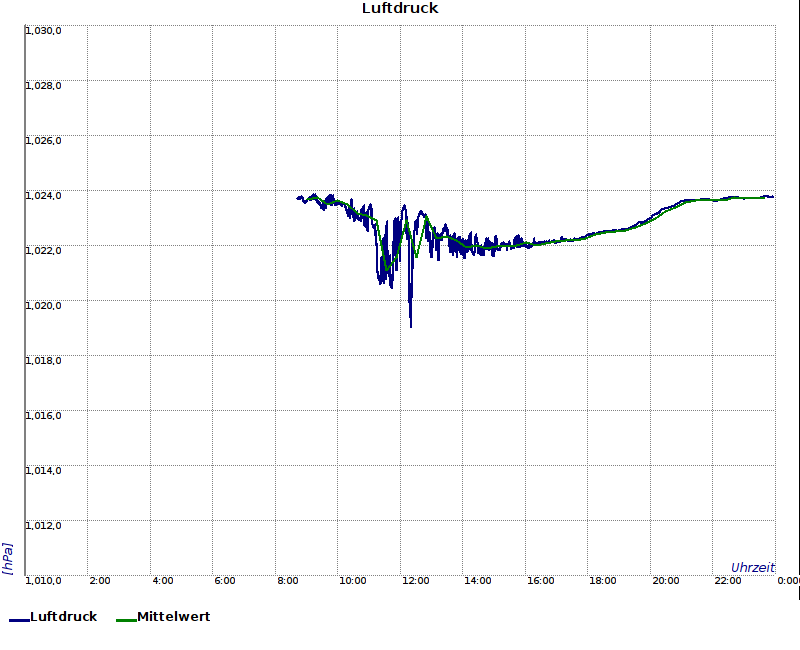Click the Uhrzeit axis label

(x=753, y=568)
